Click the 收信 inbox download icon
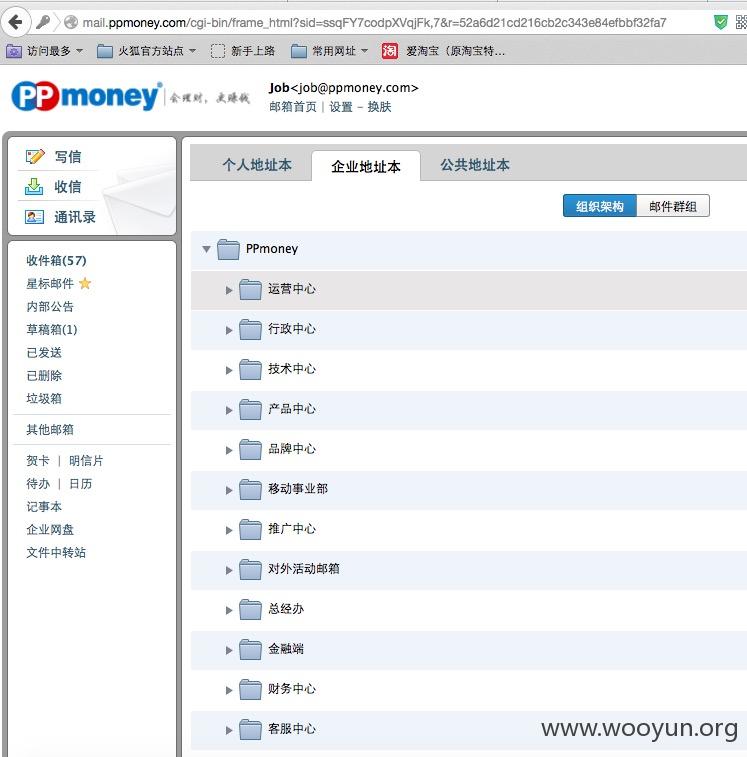 pyautogui.click(x=34, y=186)
